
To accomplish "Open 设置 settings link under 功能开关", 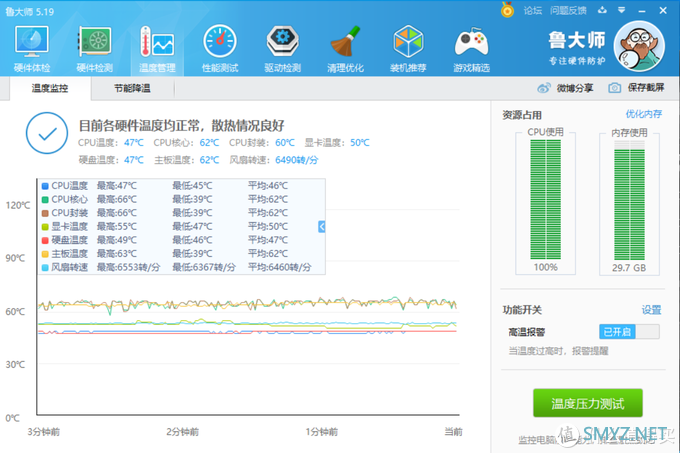I will [x=651, y=310].
